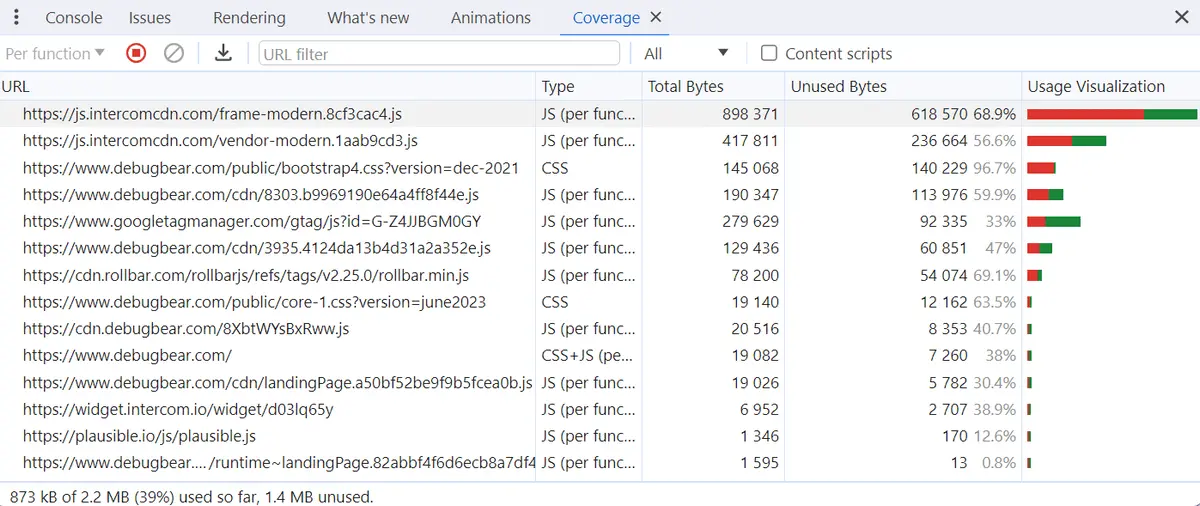The height and width of the screenshot is (506, 1200).
Task: Select the bootstrap4.css?version=dec-2021 row
Action: 600,168
